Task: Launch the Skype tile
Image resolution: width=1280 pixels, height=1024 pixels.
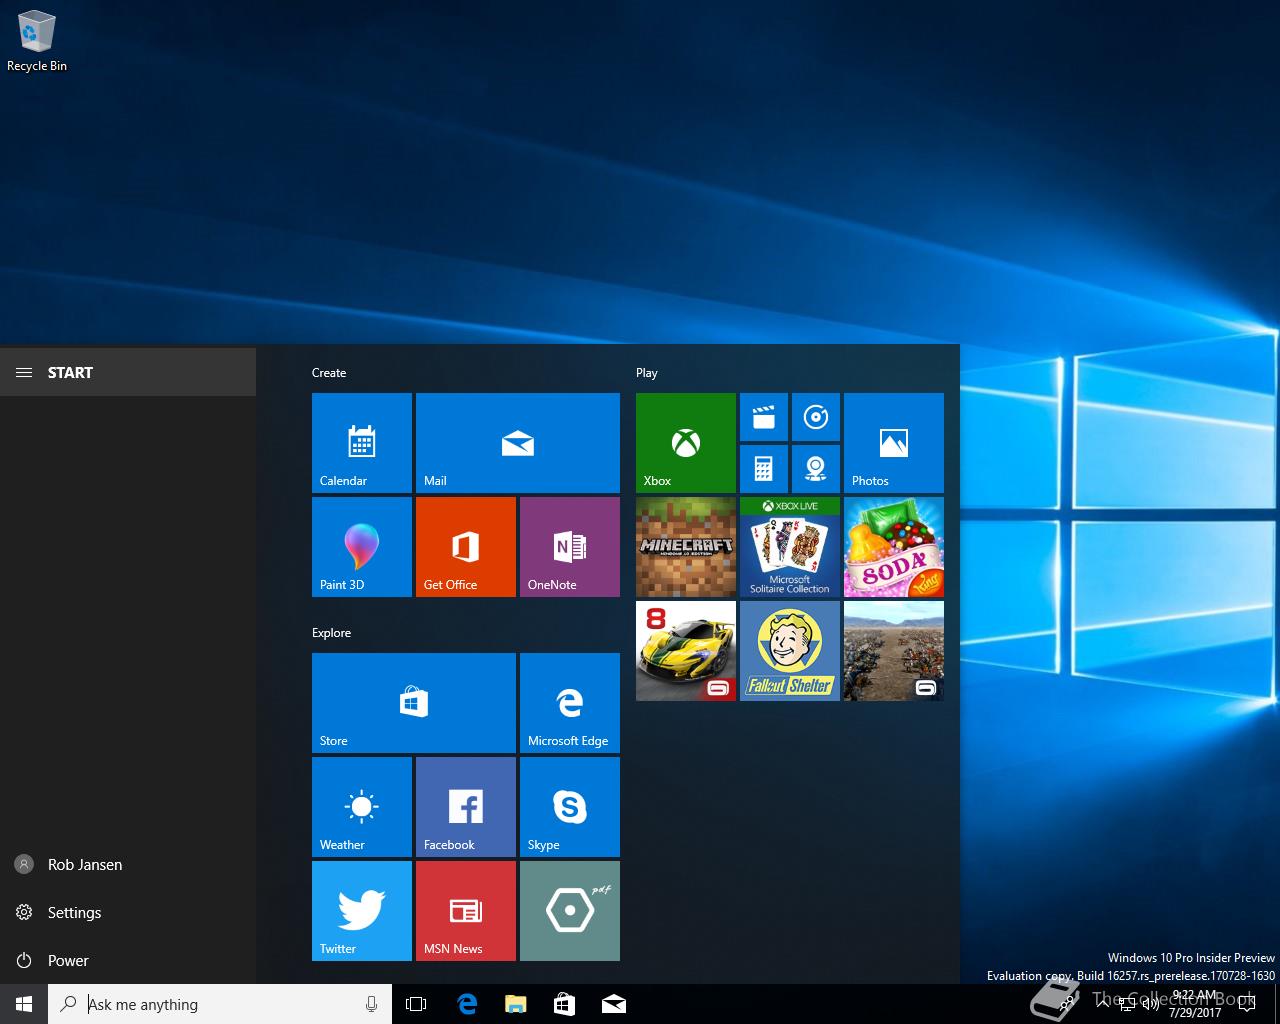Action: click(x=570, y=807)
